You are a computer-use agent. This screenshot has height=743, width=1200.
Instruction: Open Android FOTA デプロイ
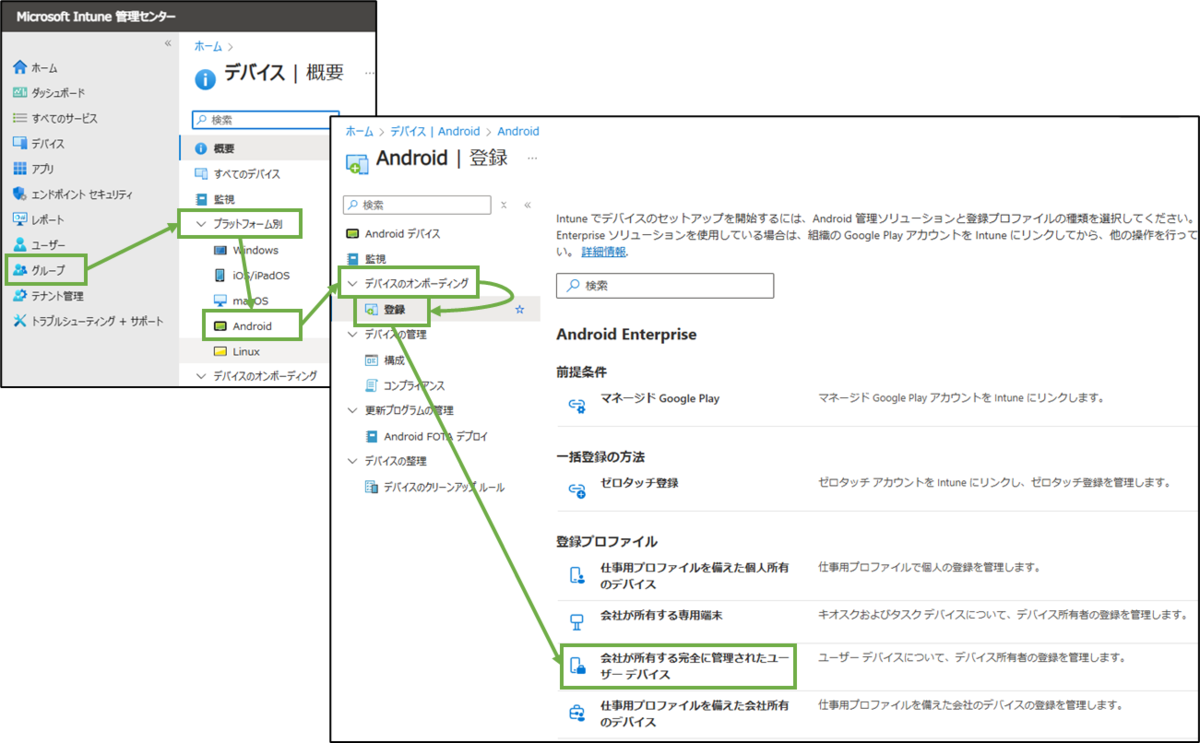click(x=426, y=436)
